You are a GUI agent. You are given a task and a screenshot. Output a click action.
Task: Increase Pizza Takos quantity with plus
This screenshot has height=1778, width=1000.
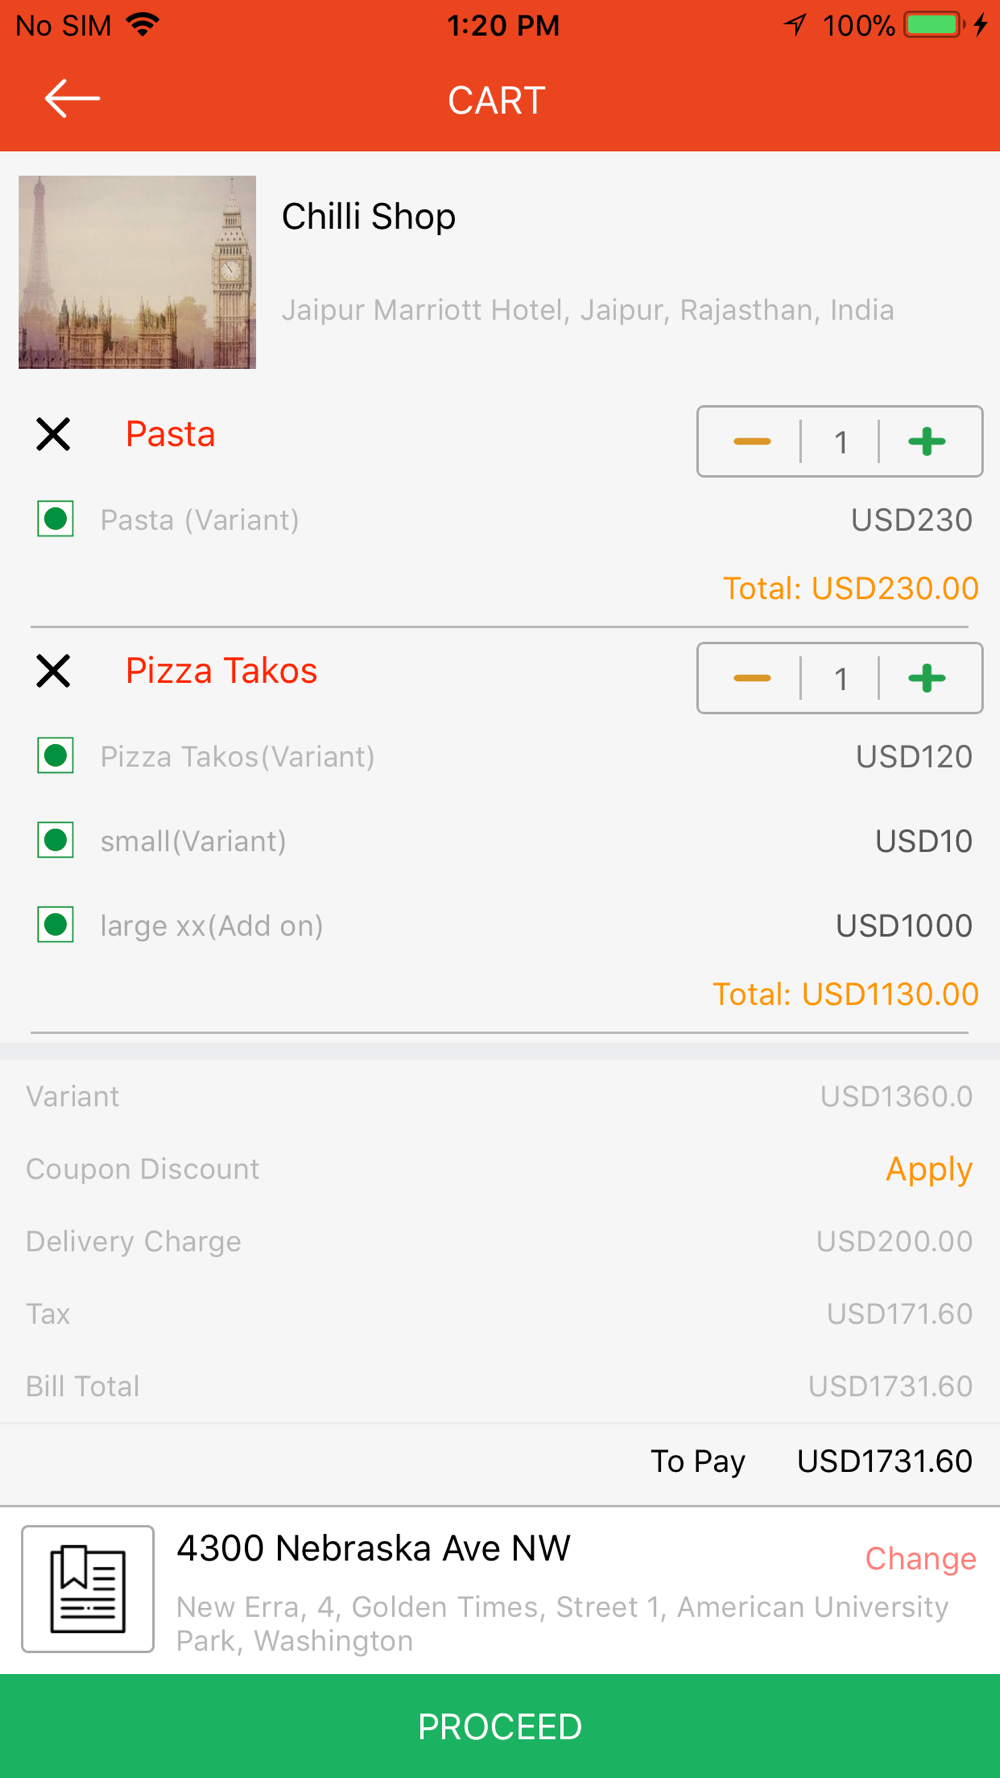(x=927, y=678)
